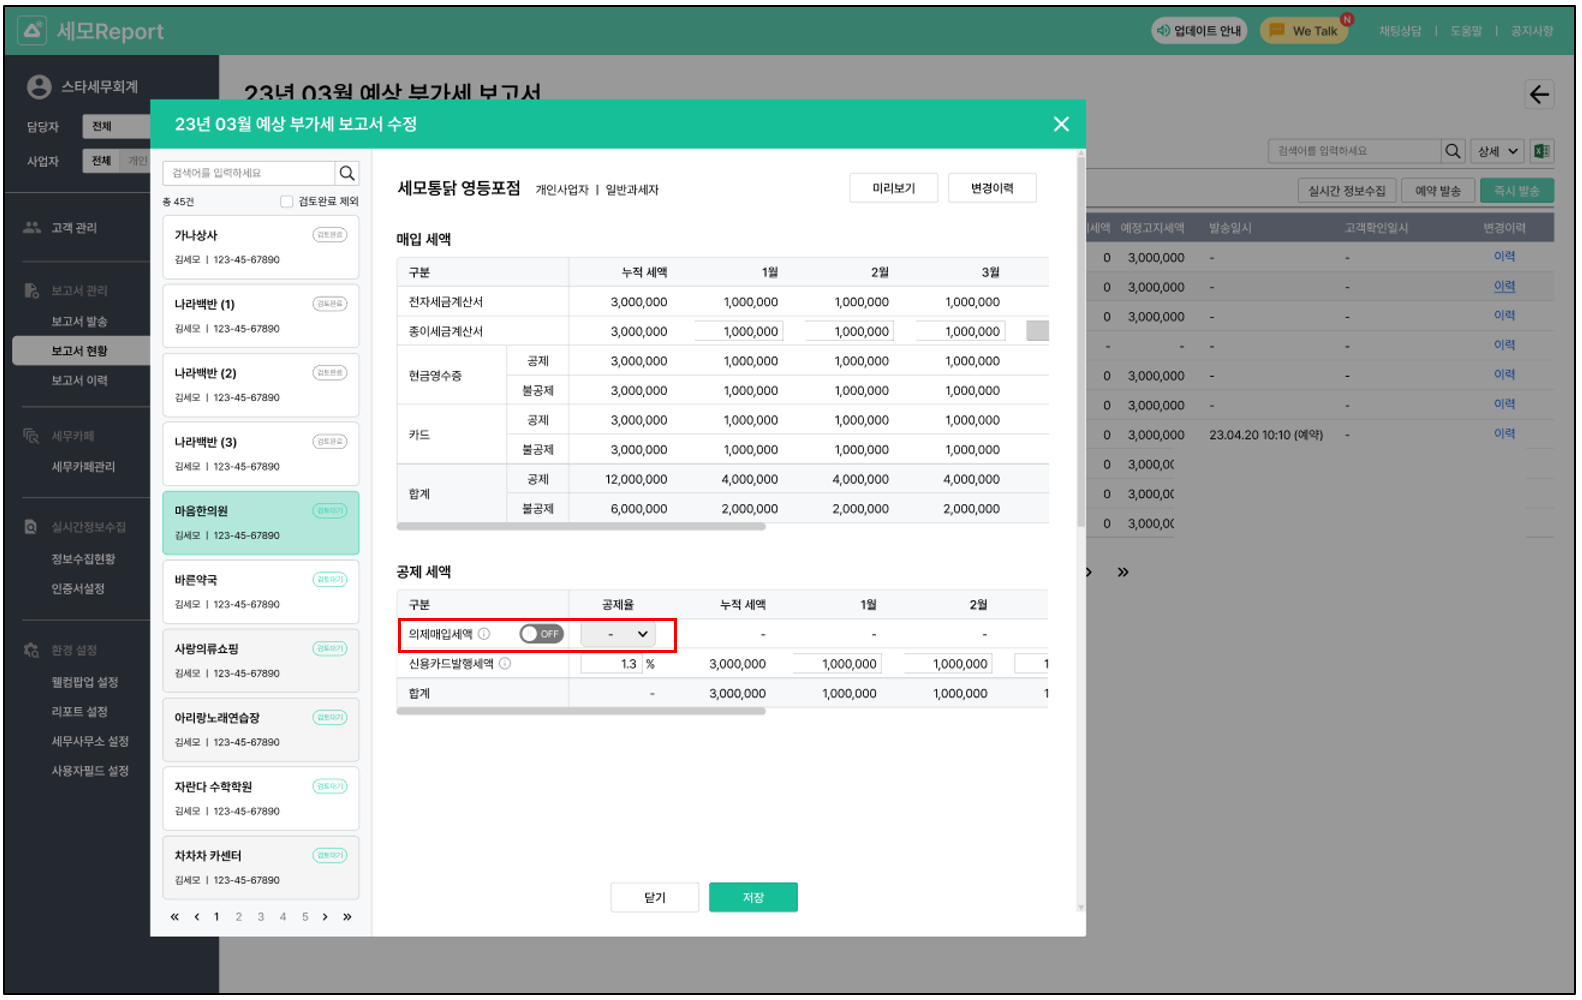Go to next page in client list
1582x1000 pixels.
click(x=325, y=917)
